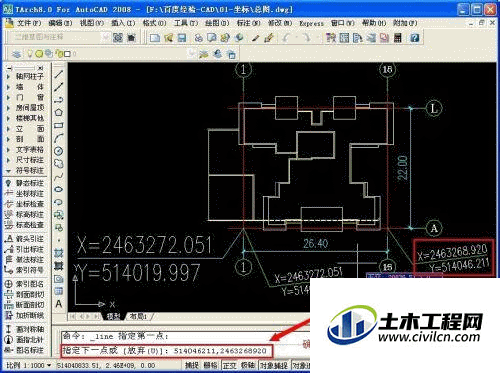Open the 编辑(E) menu
The height and width of the screenshot is (373, 500).
point(60,23)
